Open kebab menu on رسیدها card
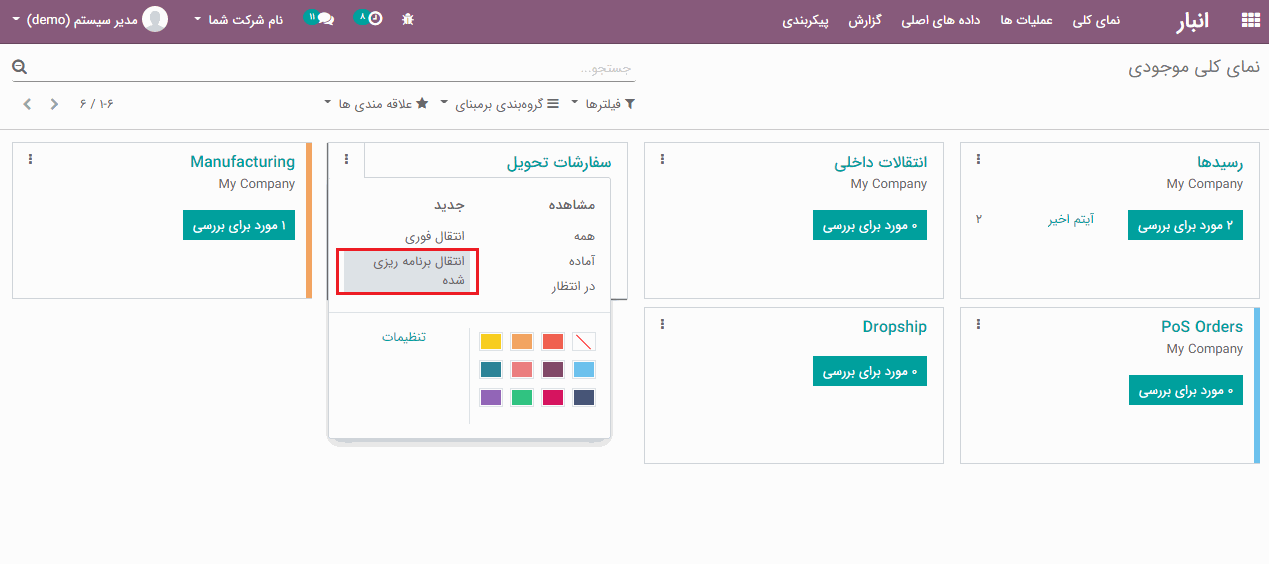The height and width of the screenshot is (564, 1269). (x=979, y=159)
